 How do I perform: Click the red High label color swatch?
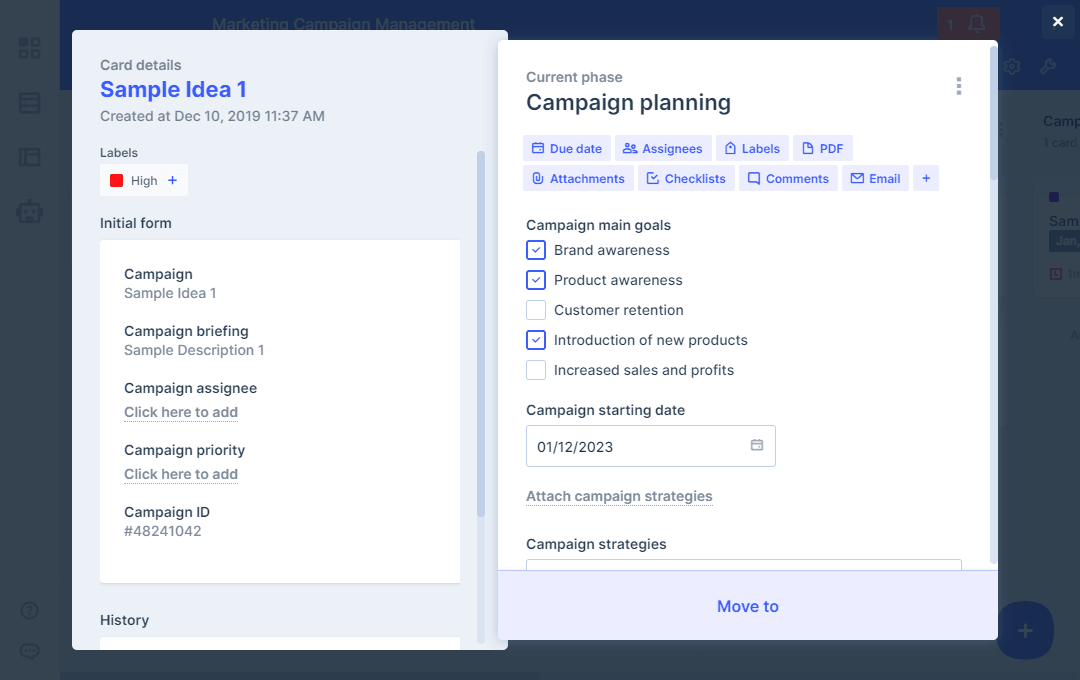pyautogui.click(x=116, y=181)
